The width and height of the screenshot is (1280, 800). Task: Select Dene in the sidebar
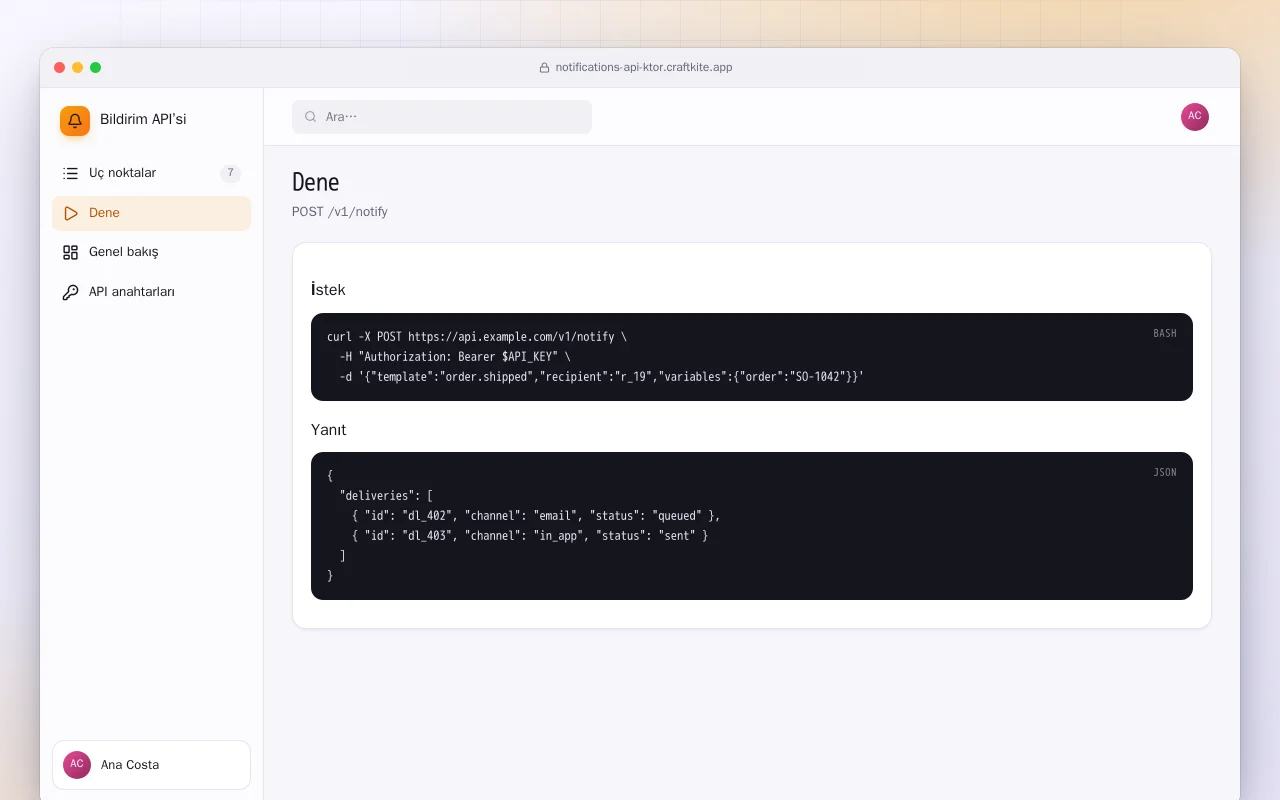click(151, 213)
